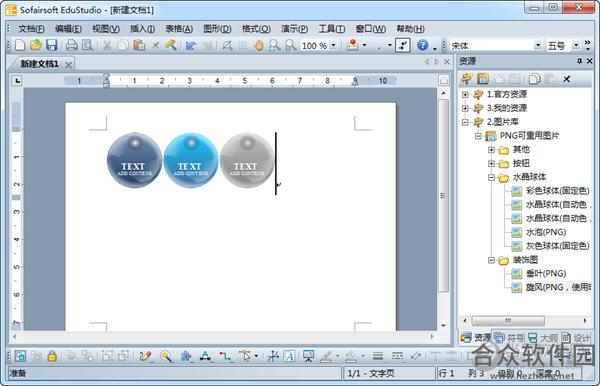Expand the 其他 folder

[492, 150]
